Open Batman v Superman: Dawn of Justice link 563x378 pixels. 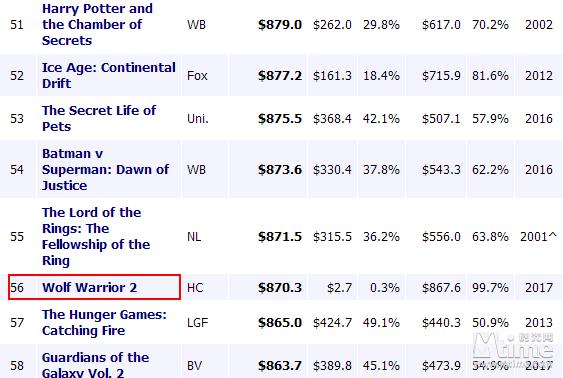(x=105, y=169)
